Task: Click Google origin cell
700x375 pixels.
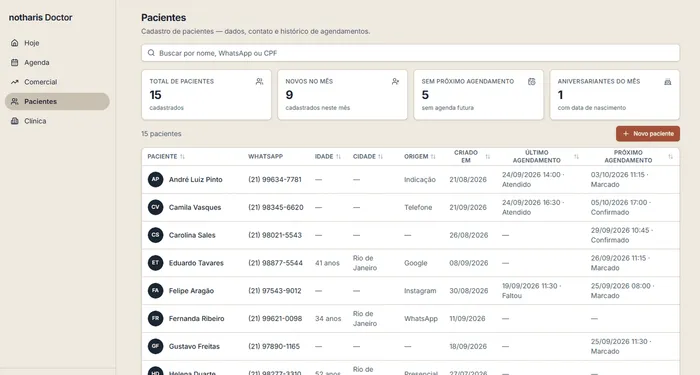Action: 416,263
